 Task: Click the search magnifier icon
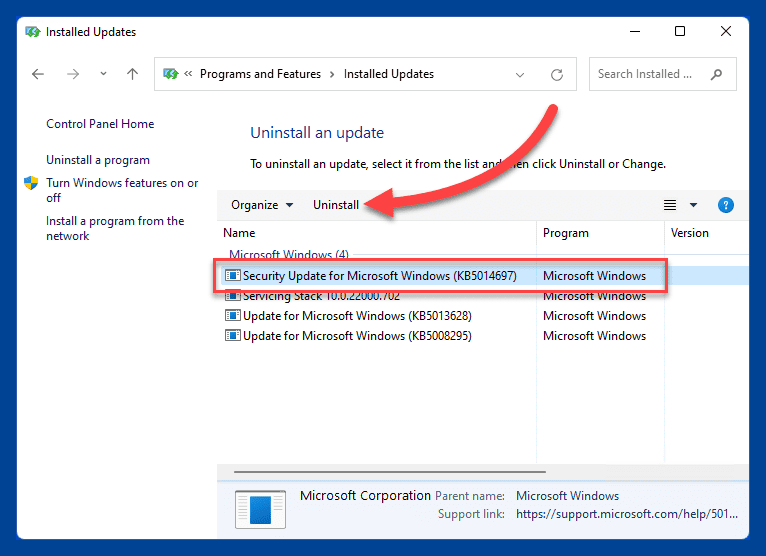coord(716,74)
